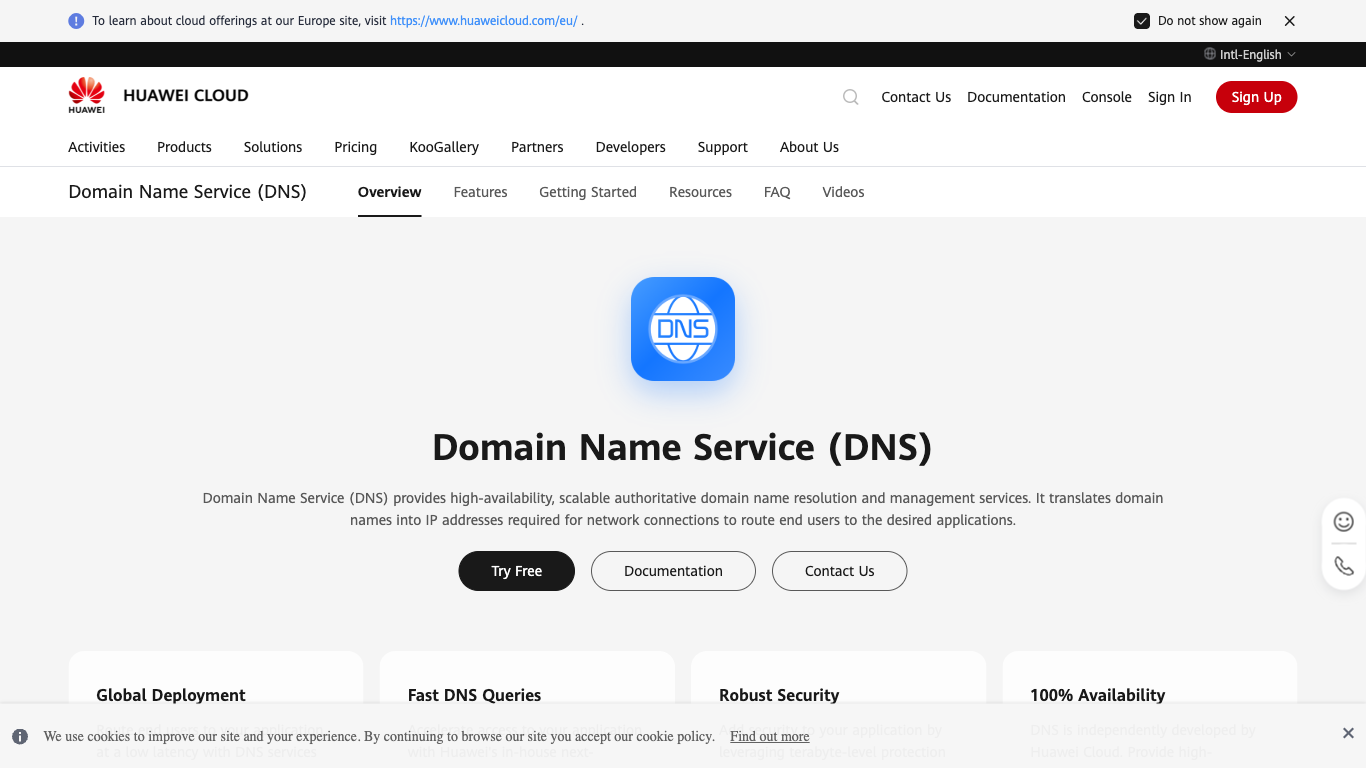Switch to the Getting Started tab
This screenshot has height=768, width=1366.
coord(588,192)
